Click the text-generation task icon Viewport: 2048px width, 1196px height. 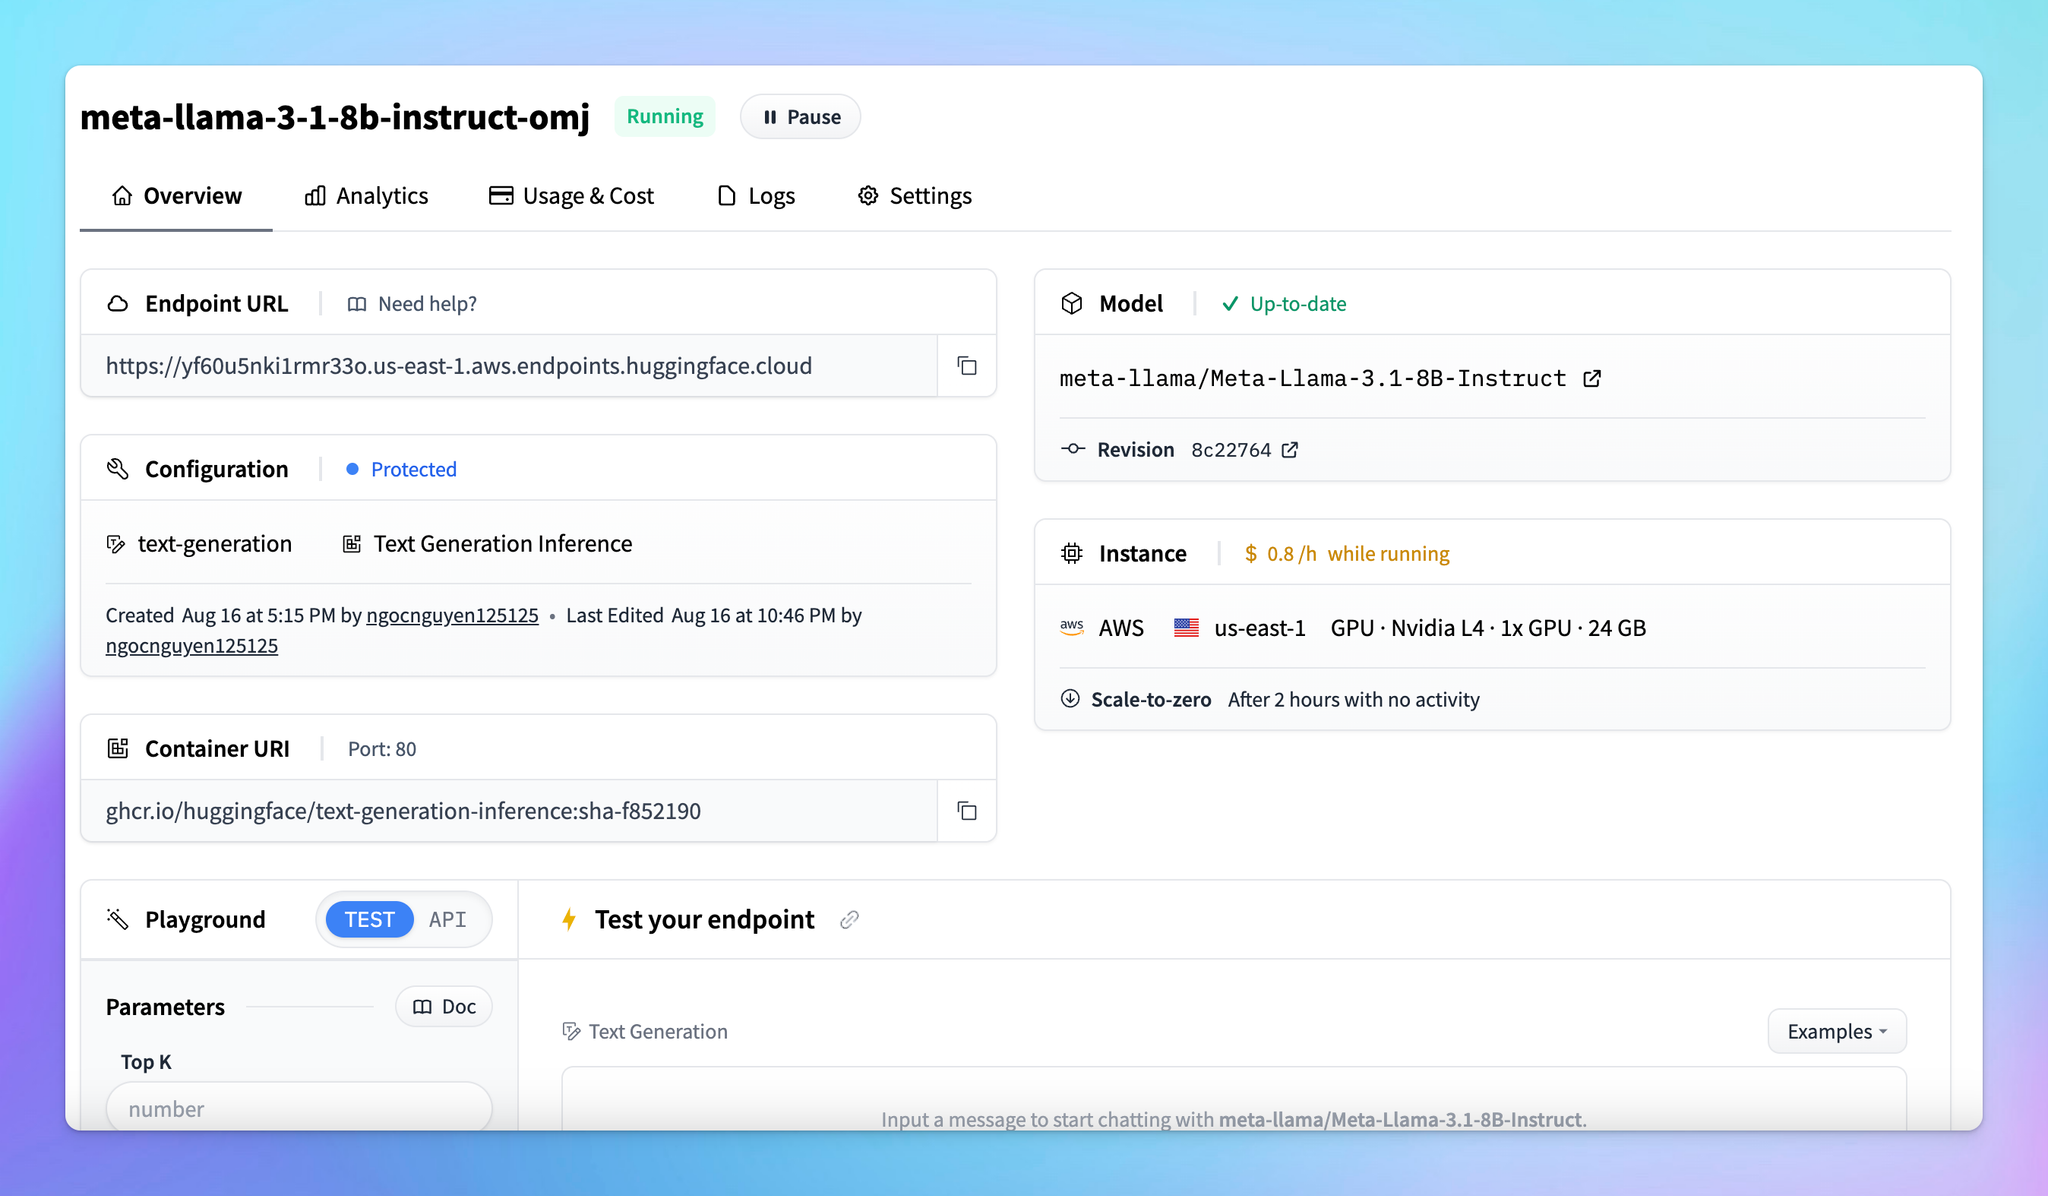(116, 544)
